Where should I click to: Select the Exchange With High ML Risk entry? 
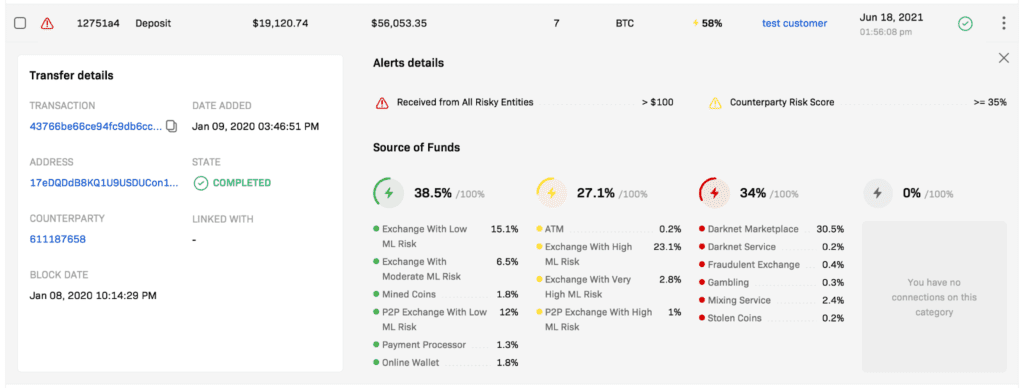(x=609, y=254)
